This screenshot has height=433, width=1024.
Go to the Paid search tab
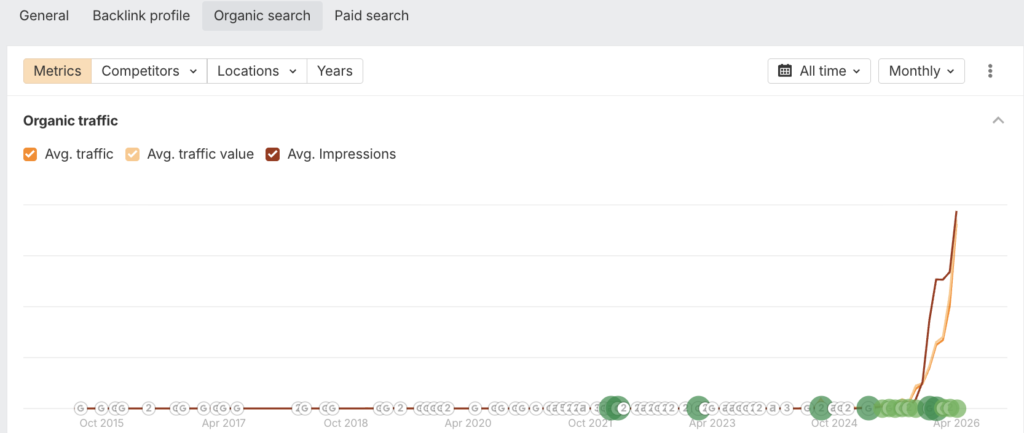(x=371, y=16)
